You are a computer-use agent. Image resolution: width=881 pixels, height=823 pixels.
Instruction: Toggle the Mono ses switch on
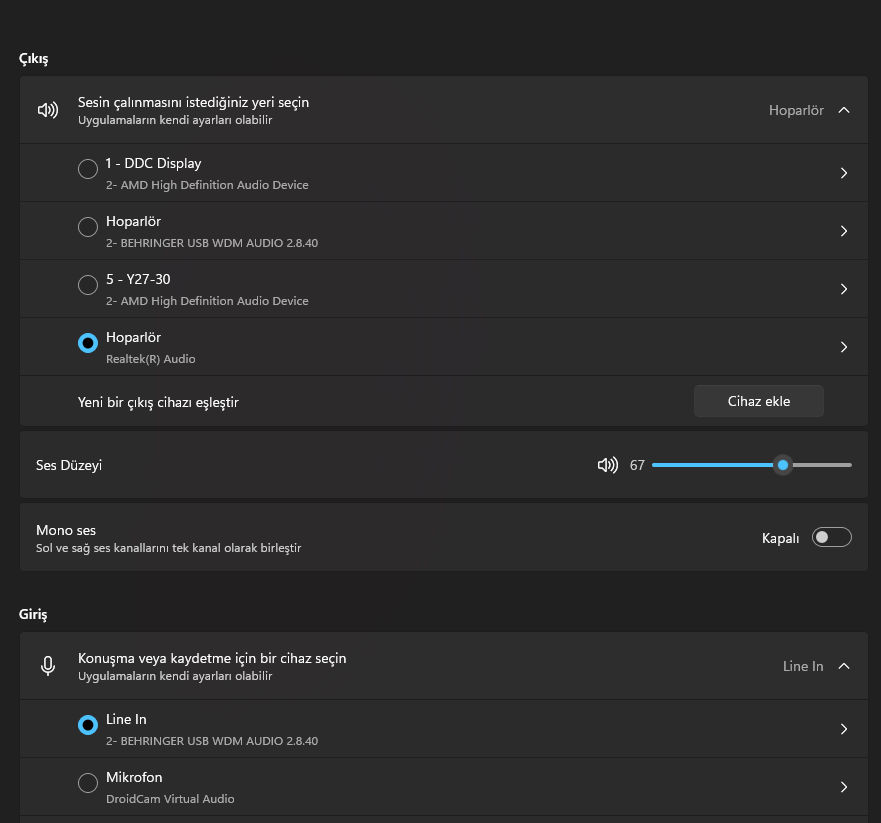pyautogui.click(x=832, y=538)
